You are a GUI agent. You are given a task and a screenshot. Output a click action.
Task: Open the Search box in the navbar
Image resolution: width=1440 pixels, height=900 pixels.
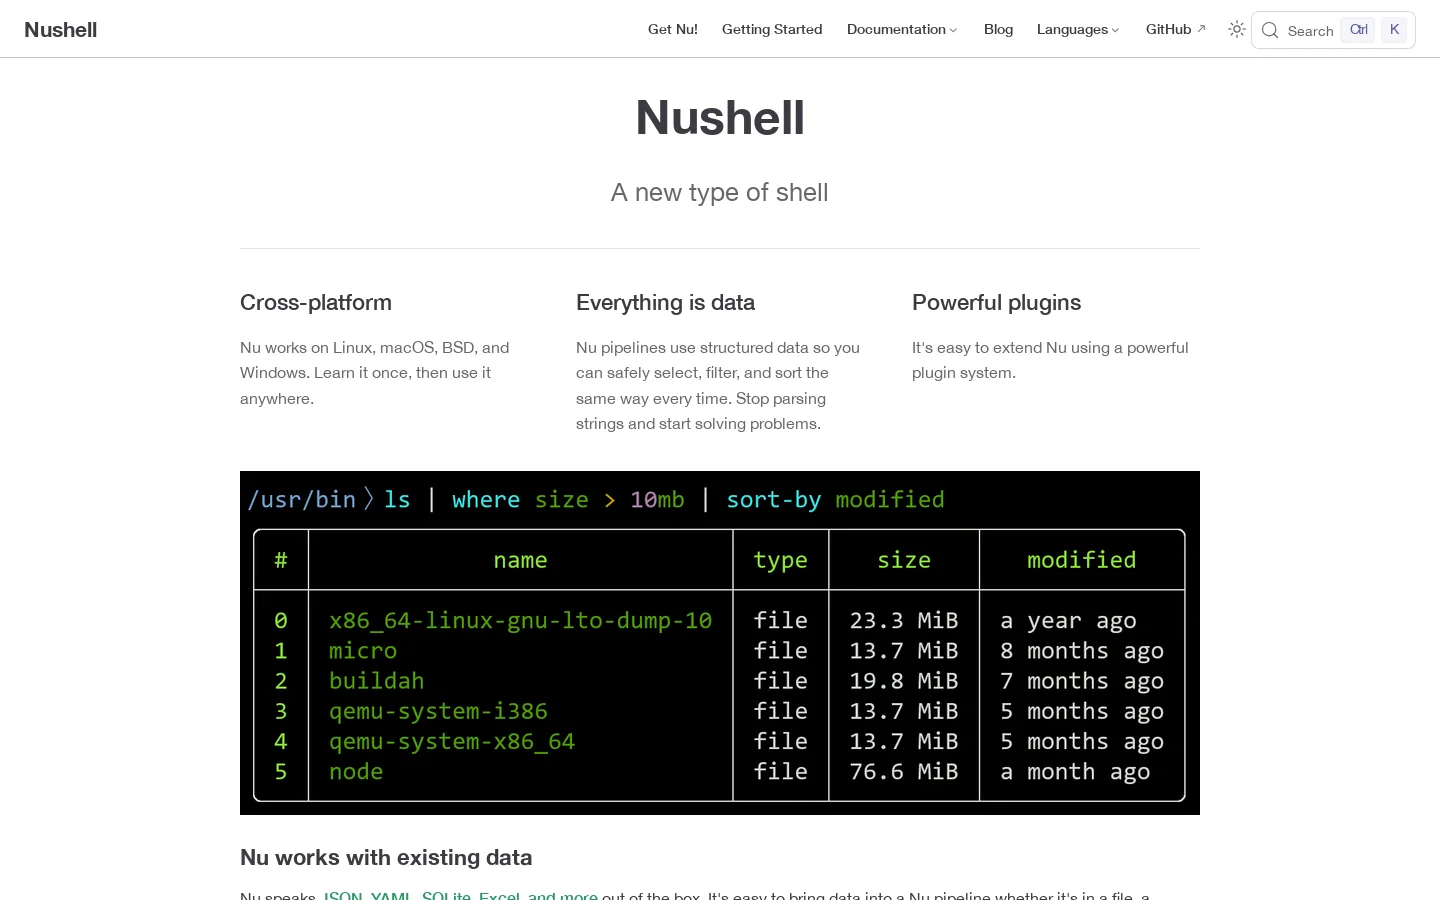1333,30
